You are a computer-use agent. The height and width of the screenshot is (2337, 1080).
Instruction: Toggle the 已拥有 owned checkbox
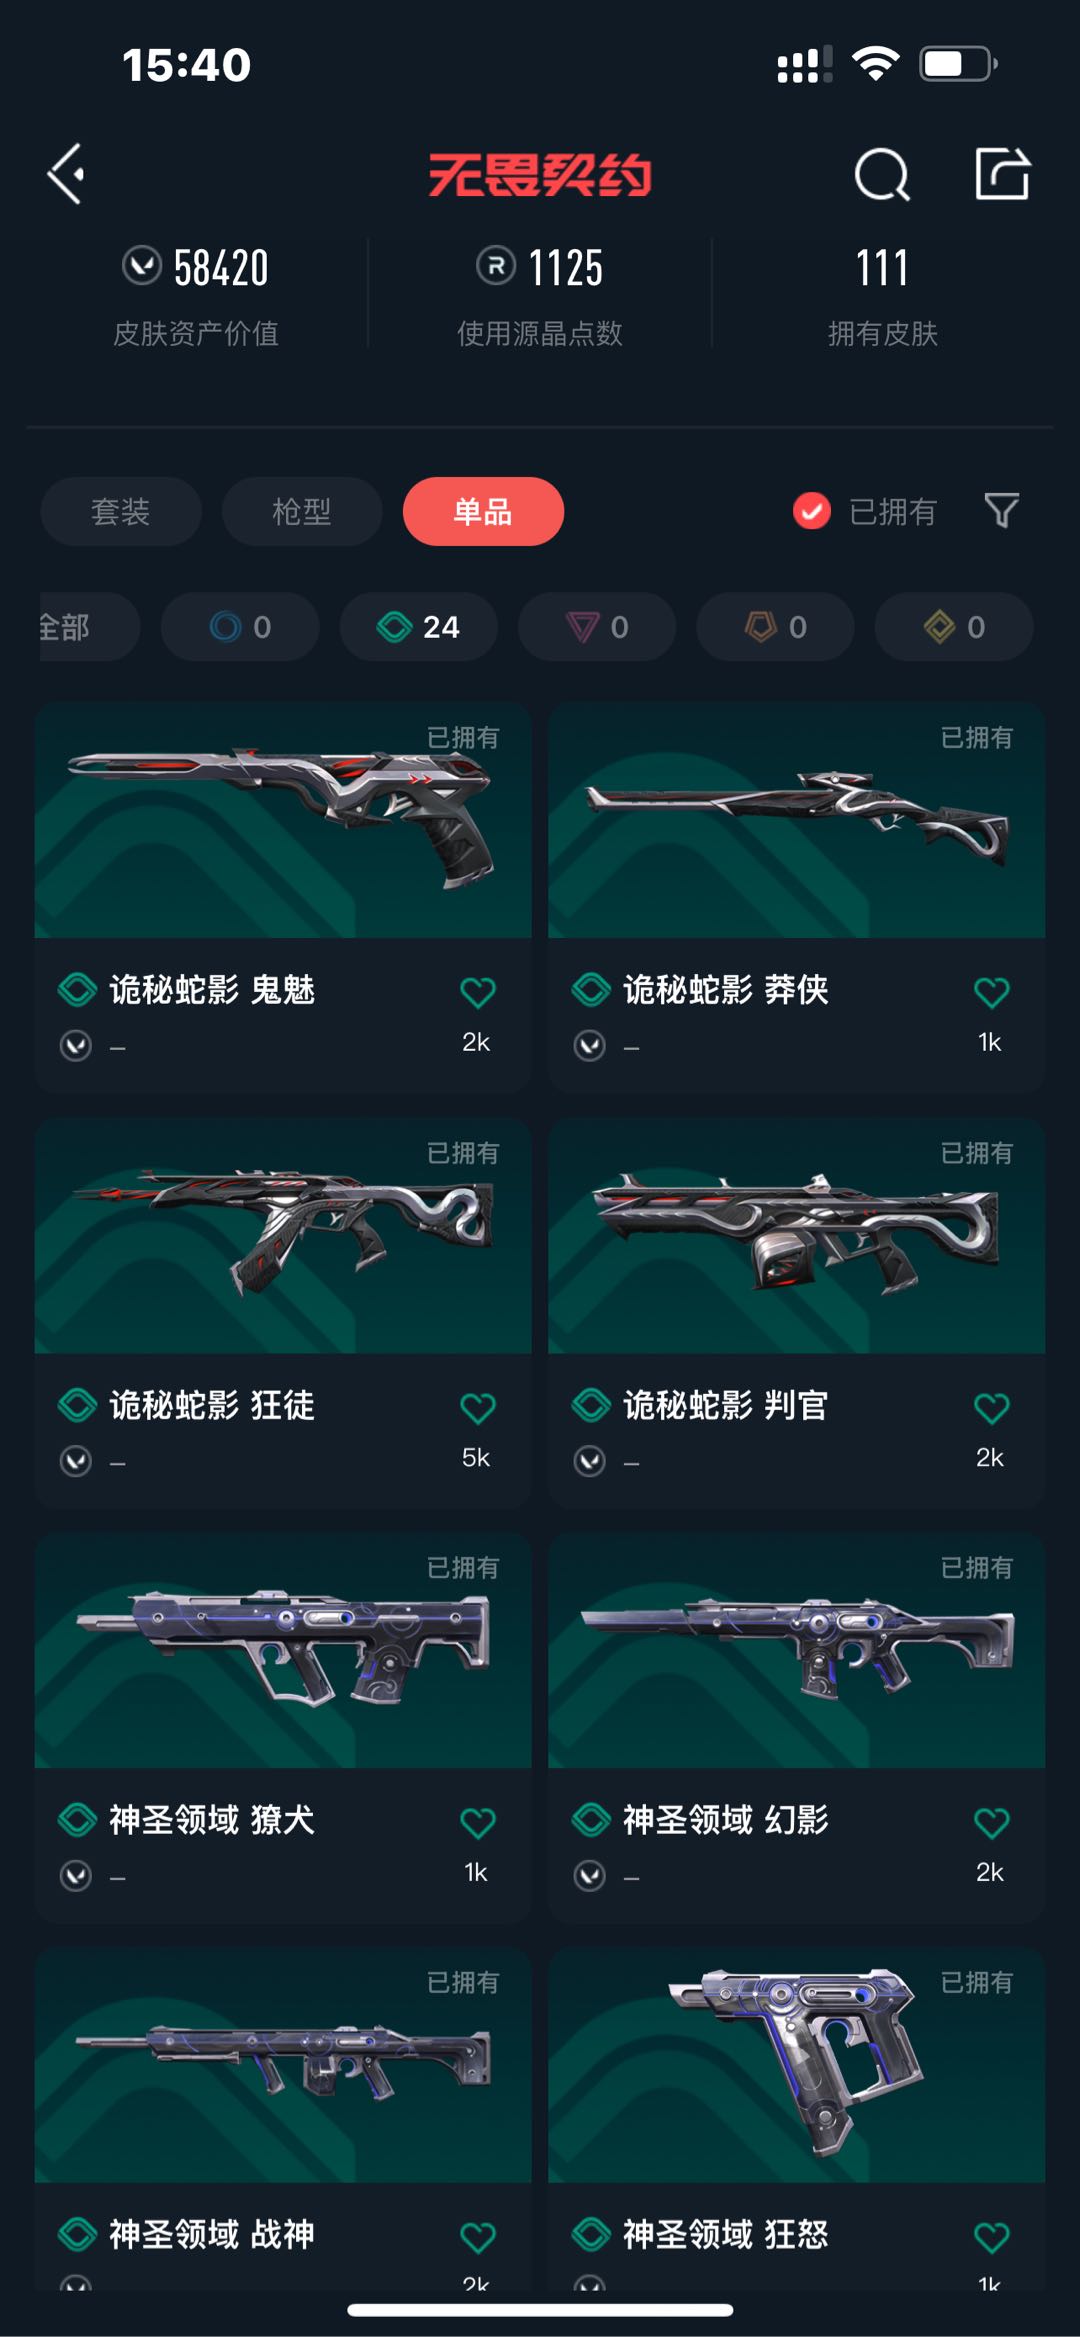[811, 511]
